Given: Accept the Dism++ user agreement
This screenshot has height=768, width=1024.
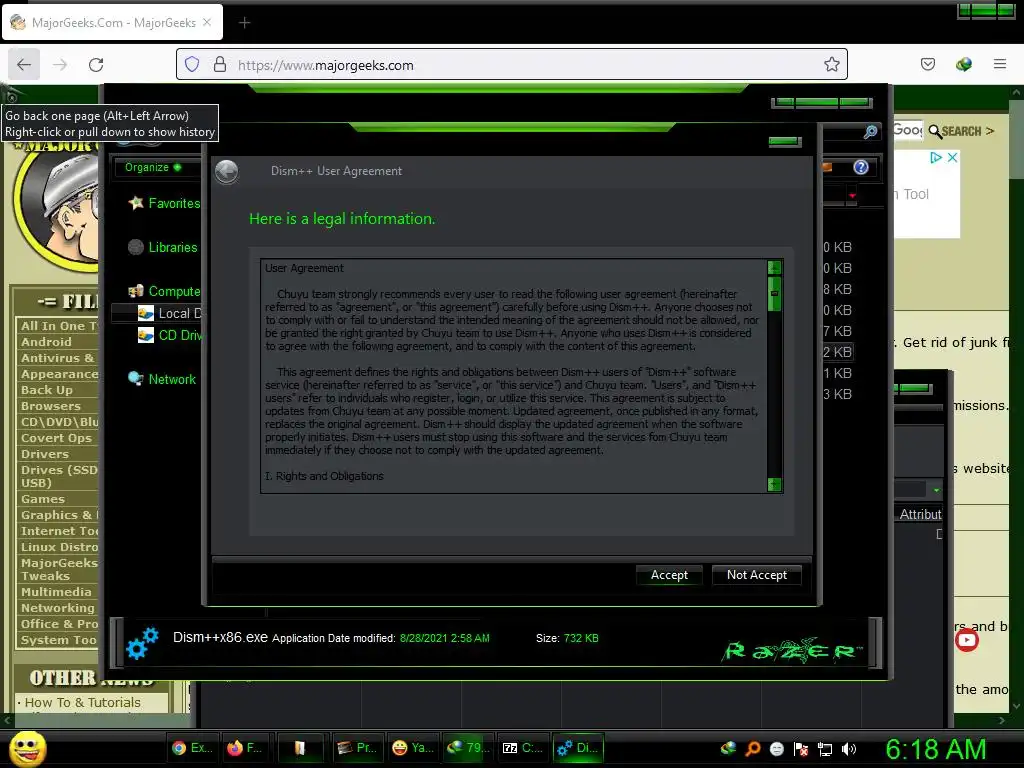Looking at the screenshot, I should (669, 575).
